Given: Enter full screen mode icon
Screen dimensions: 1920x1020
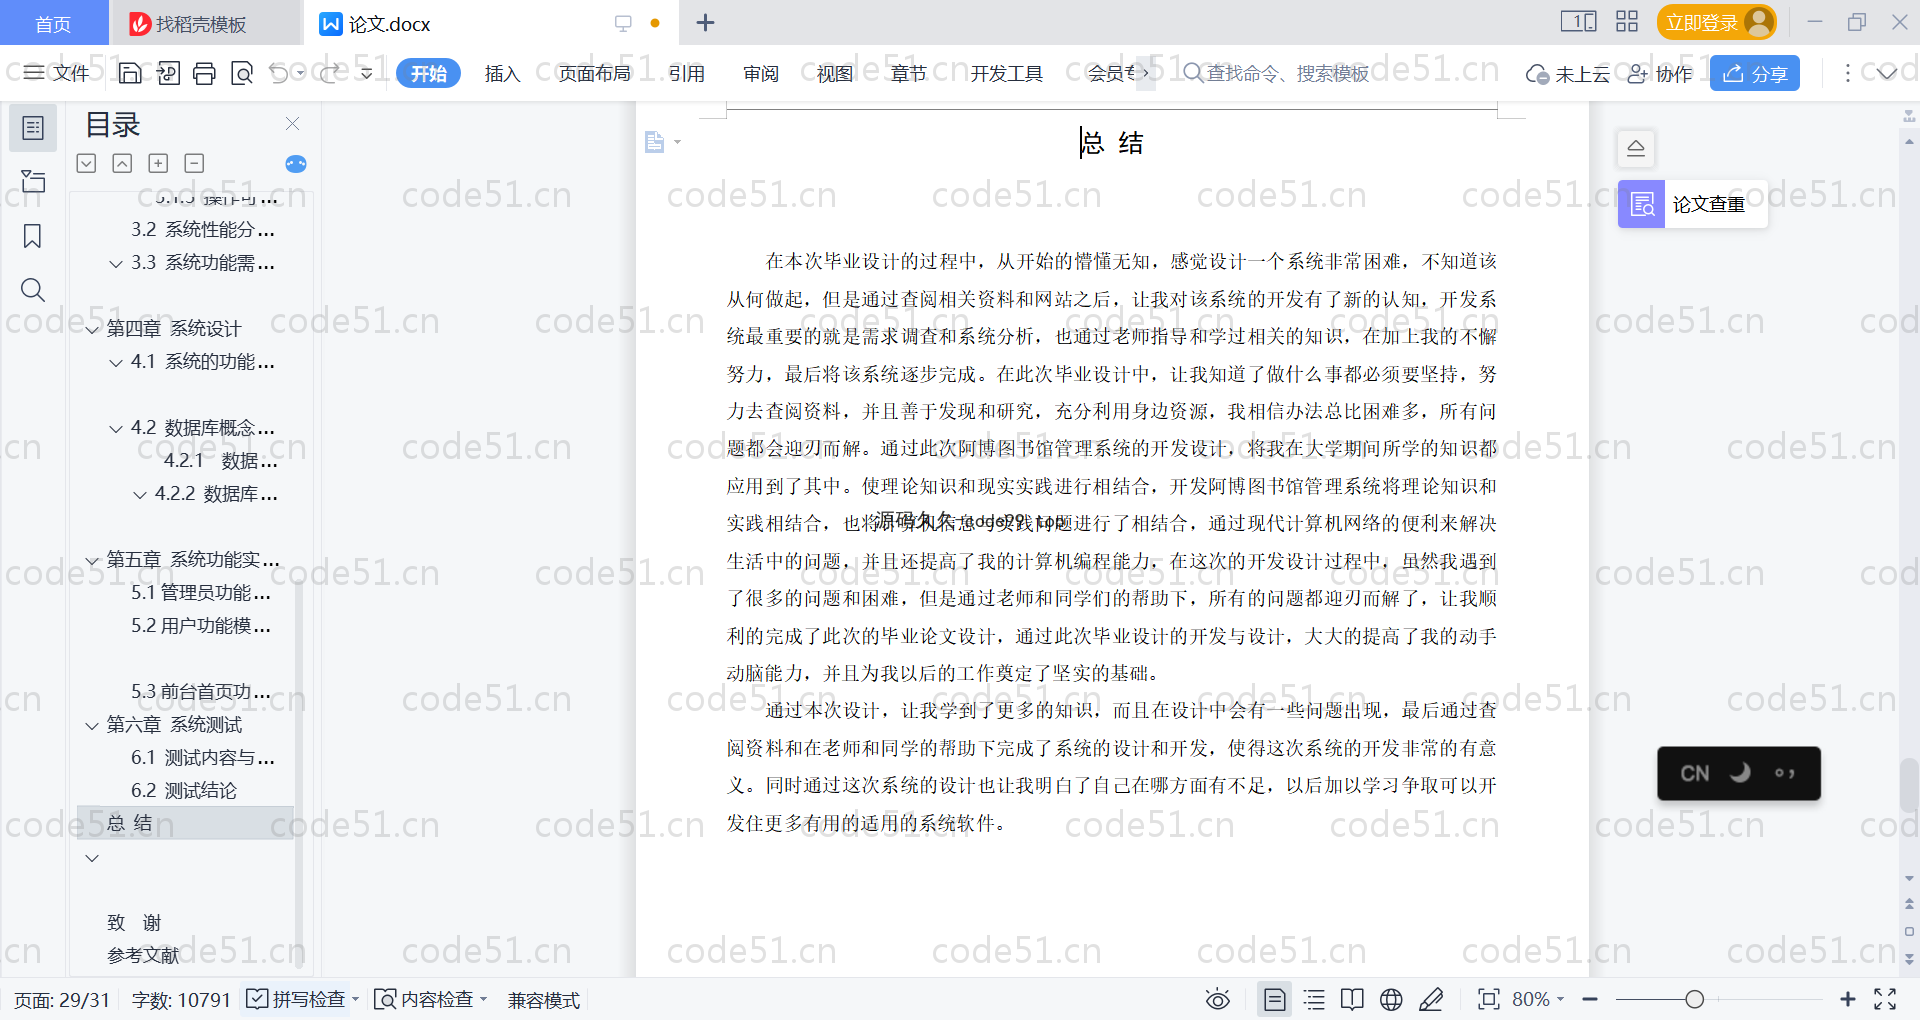Looking at the screenshot, I should (1885, 999).
